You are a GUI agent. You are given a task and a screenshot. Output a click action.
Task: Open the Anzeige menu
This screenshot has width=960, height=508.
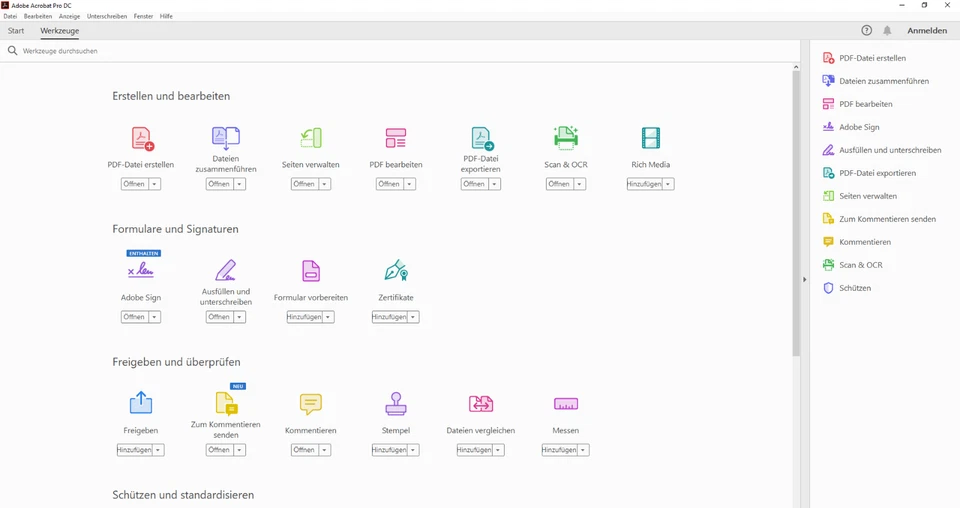pos(69,17)
